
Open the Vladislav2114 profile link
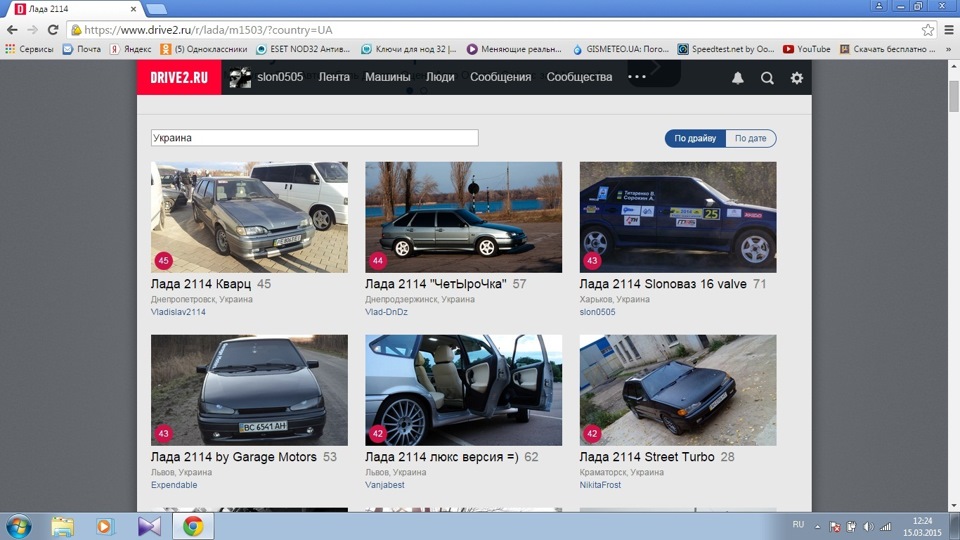coord(178,312)
